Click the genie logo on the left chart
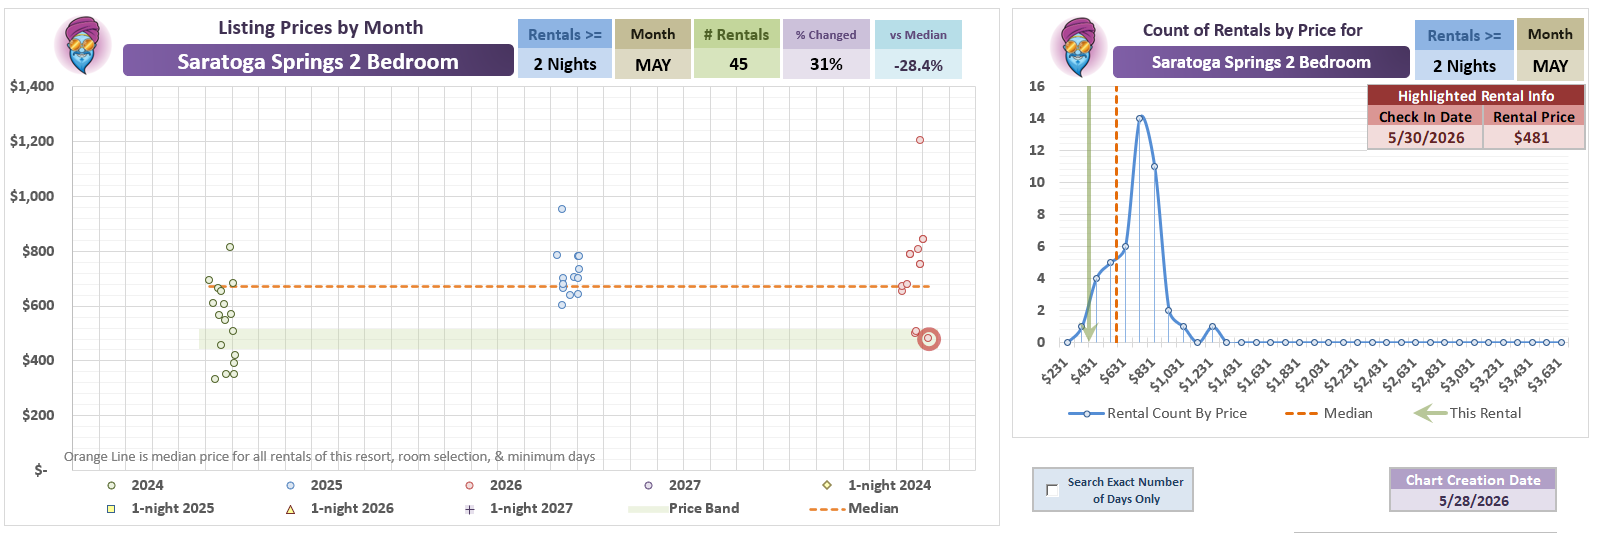This screenshot has width=1598, height=533. click(x=83, y=45)
